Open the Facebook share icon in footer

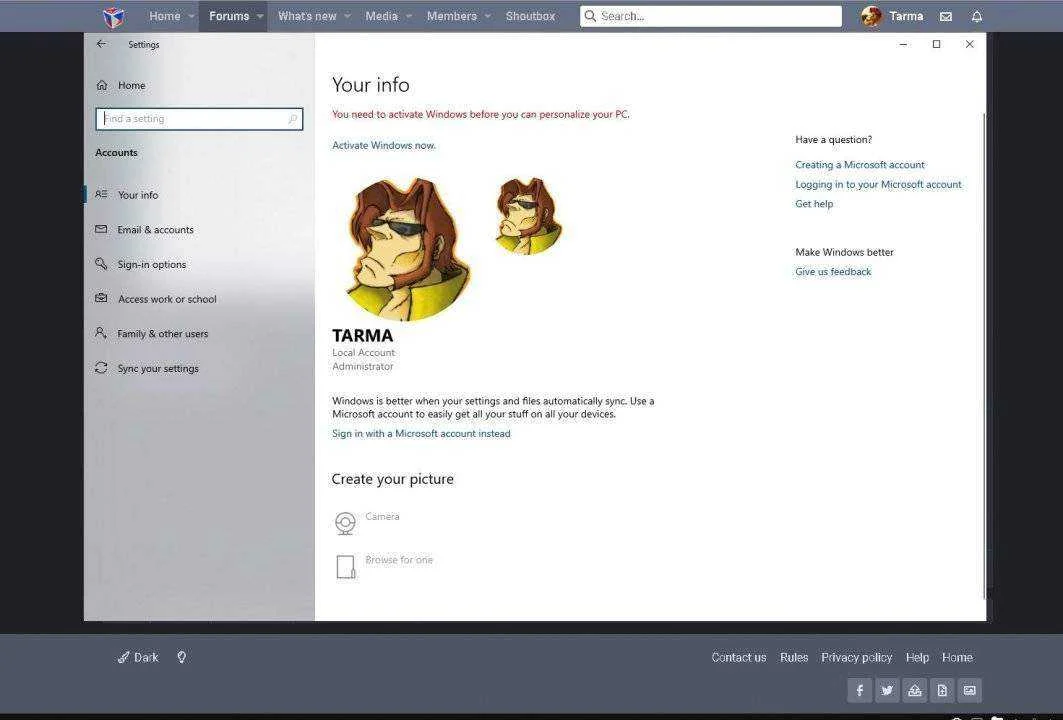(x=860, y=690)
